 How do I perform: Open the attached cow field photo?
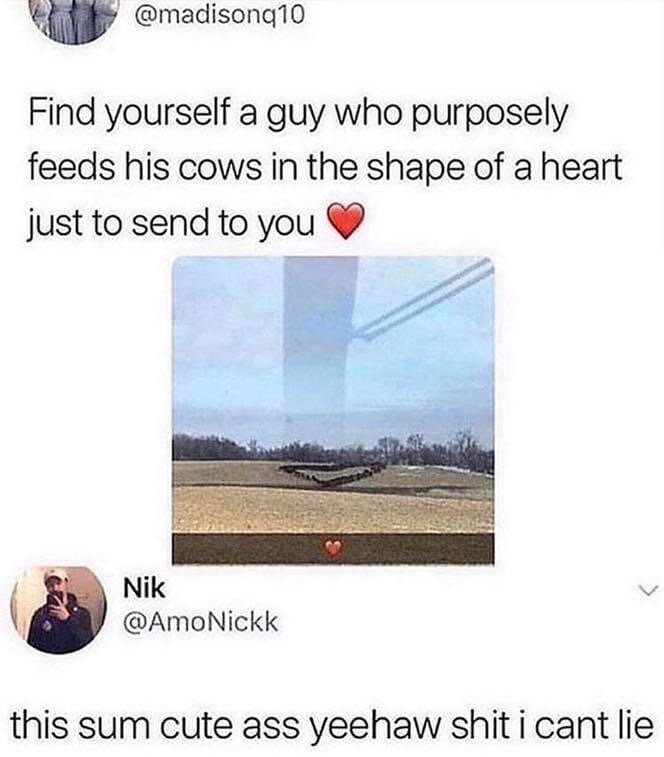[x=333, y=410]
